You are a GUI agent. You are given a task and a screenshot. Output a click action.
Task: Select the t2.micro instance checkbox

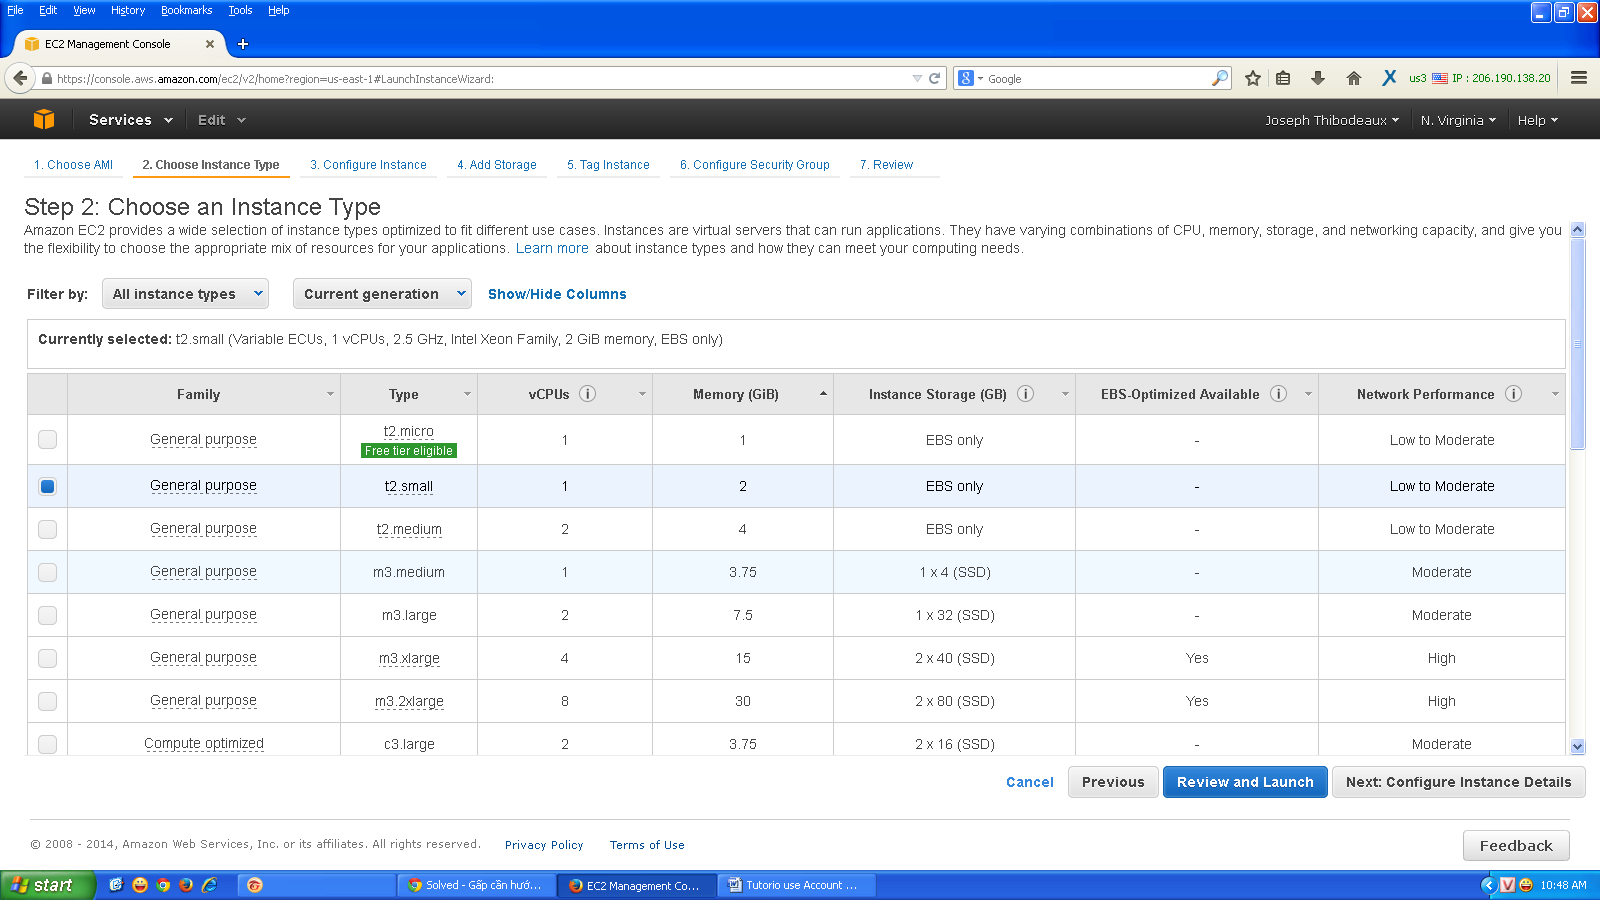[47, 439]
